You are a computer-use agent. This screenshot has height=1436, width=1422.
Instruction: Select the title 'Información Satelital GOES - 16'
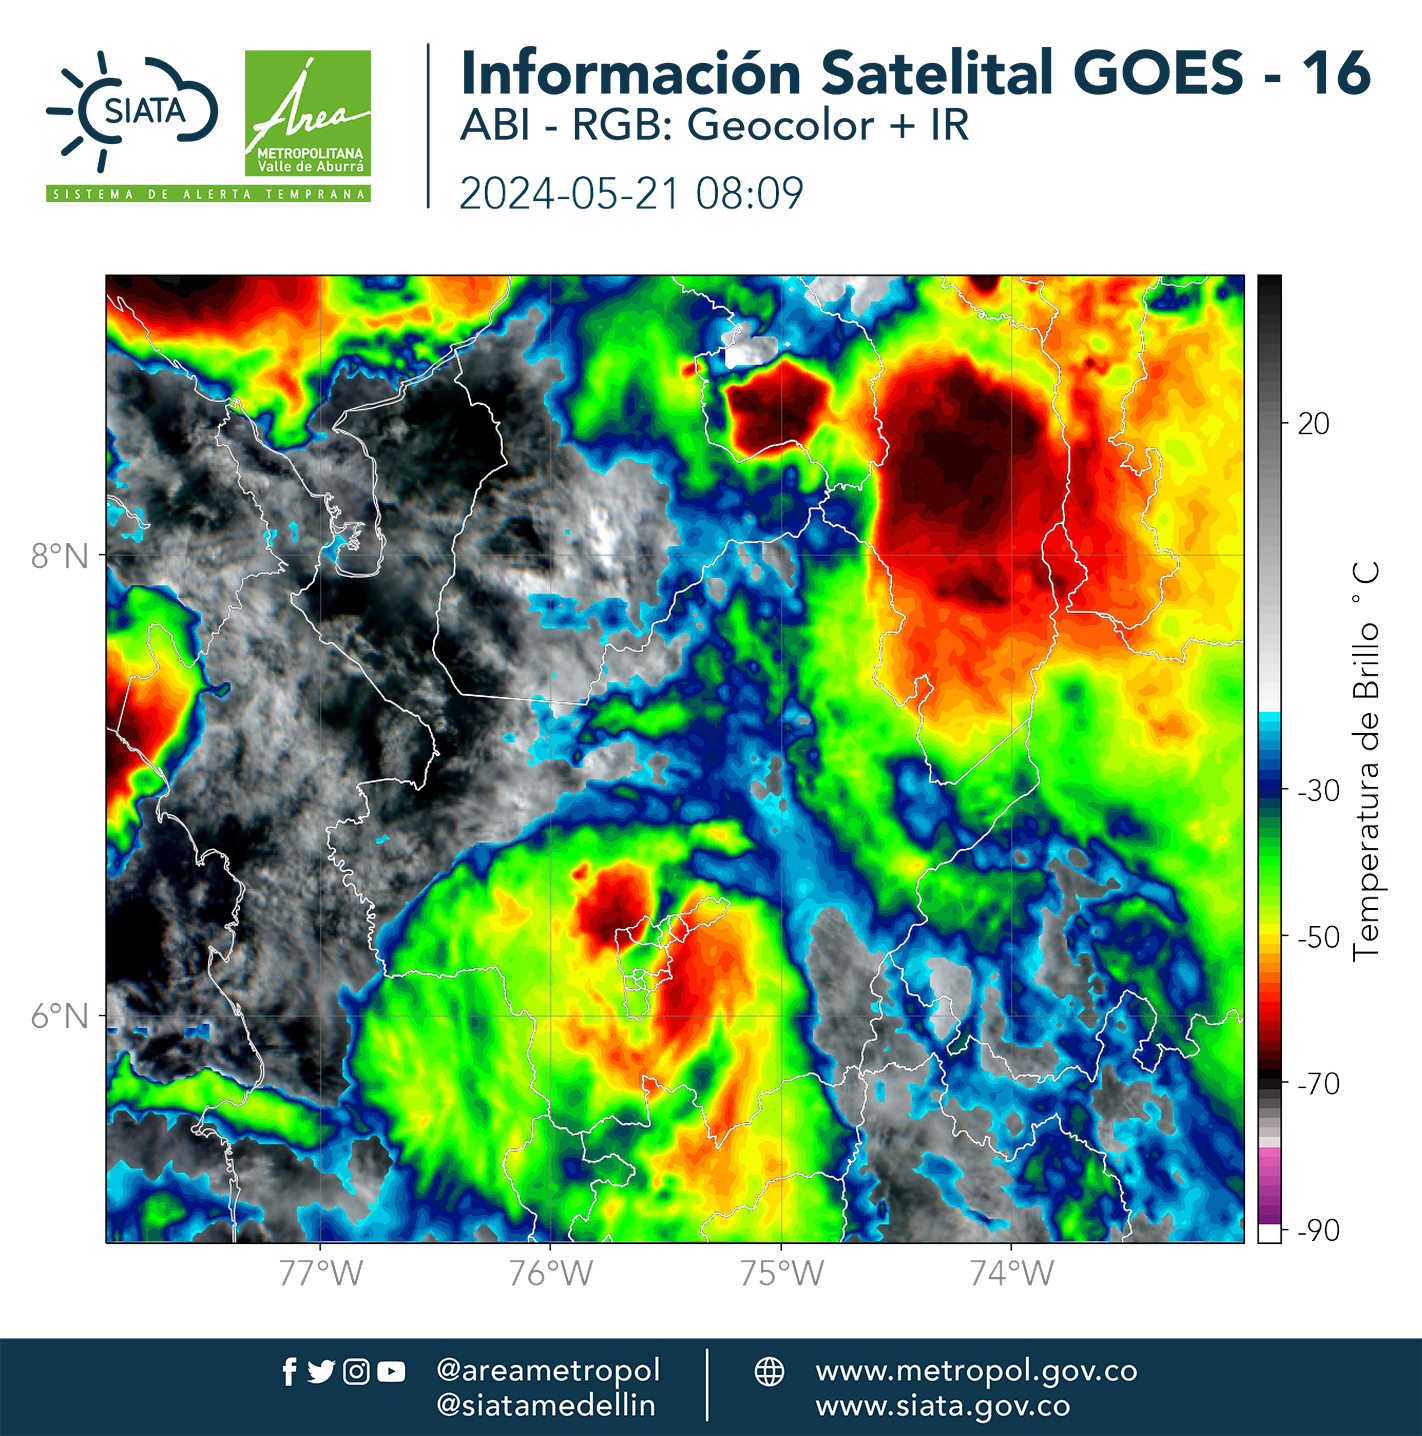pyautogui.click(x=915, y=73)
